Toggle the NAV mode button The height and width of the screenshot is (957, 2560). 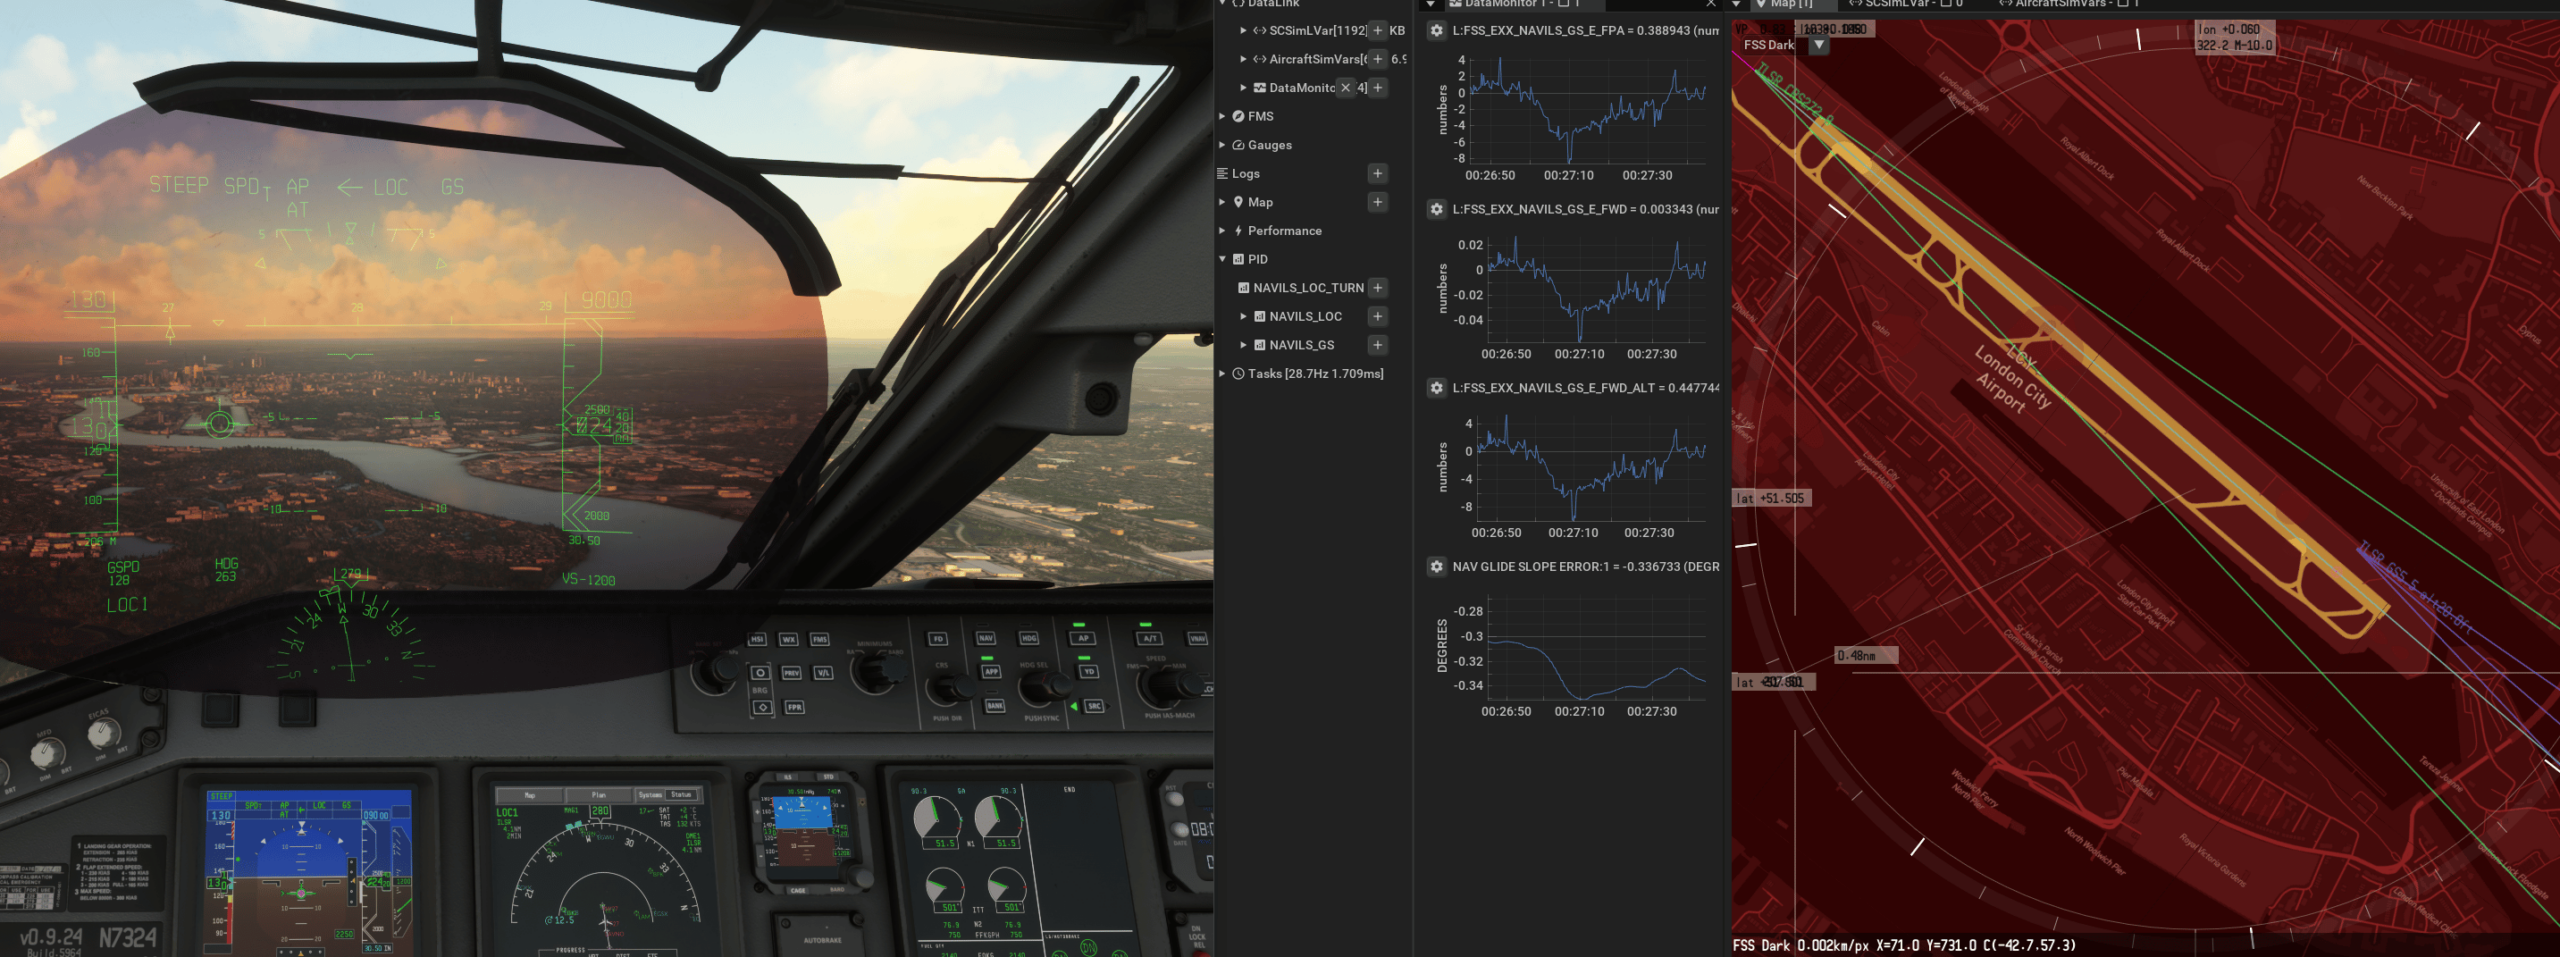[986, 638]
